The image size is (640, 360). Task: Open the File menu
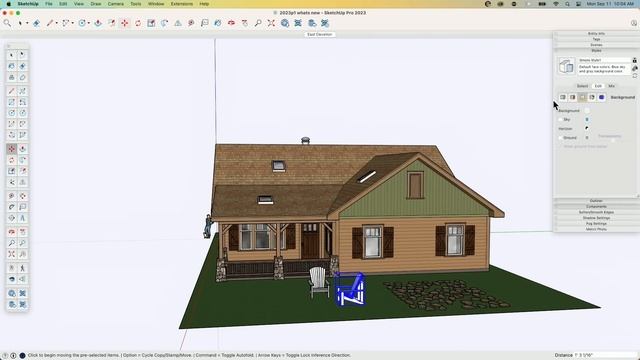pos(49,4)
